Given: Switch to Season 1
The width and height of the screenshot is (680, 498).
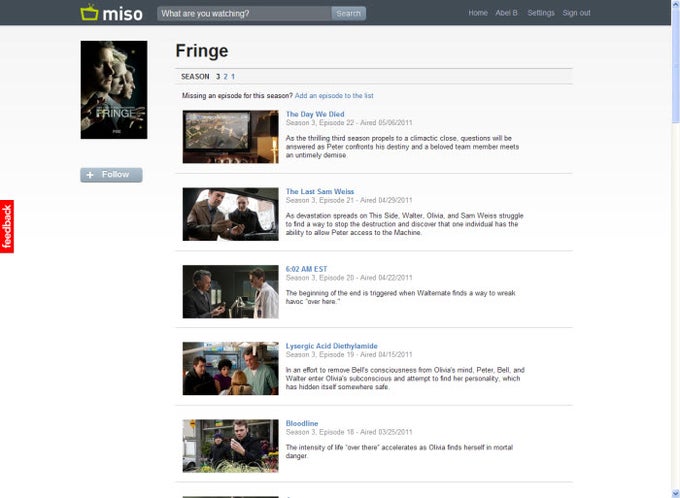Looking at the screenshot, I should coord(233,76).
